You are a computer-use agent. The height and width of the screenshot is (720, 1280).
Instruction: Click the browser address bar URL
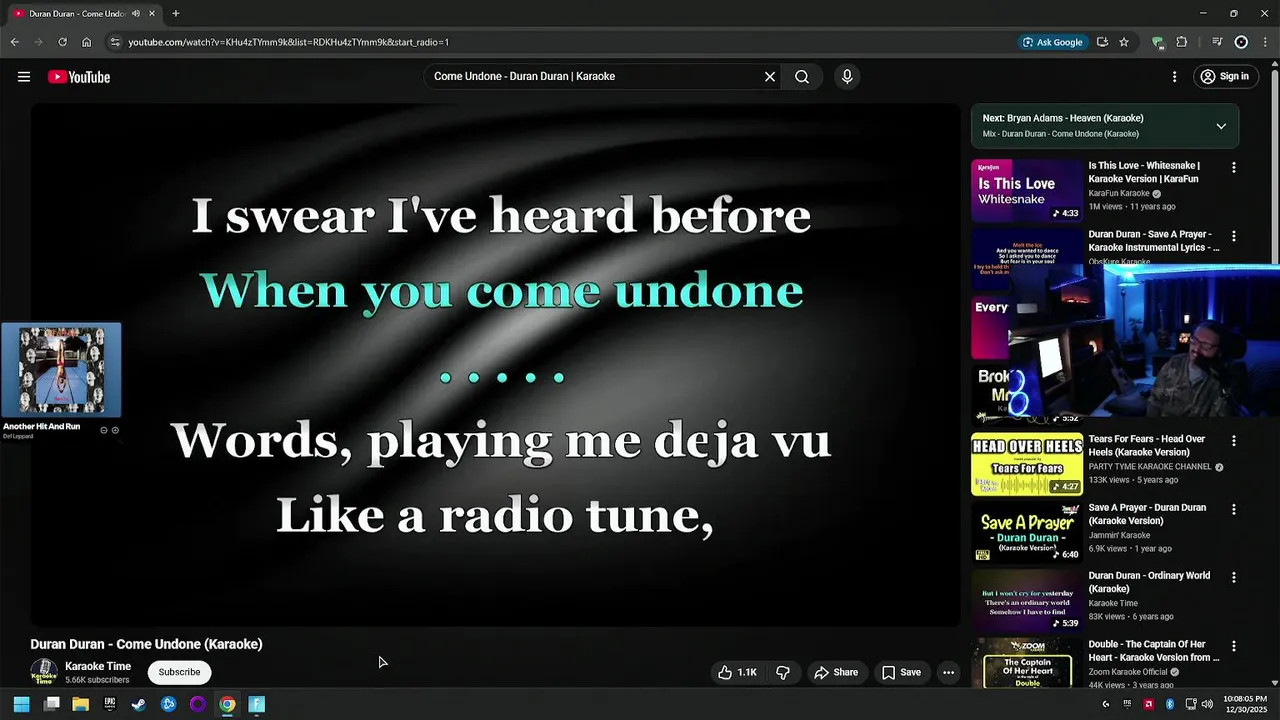288,42
